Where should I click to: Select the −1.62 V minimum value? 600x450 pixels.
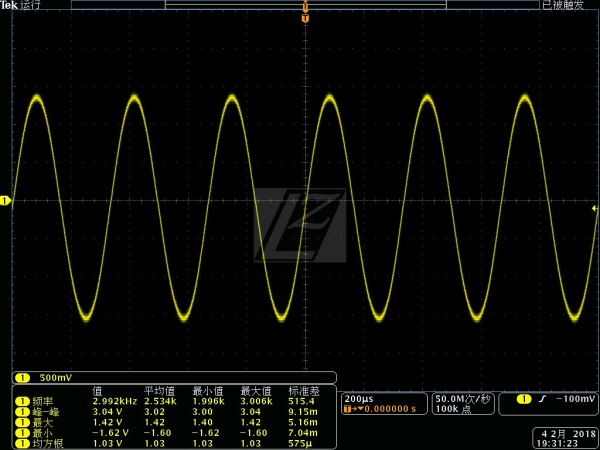(x=111, y=433)
